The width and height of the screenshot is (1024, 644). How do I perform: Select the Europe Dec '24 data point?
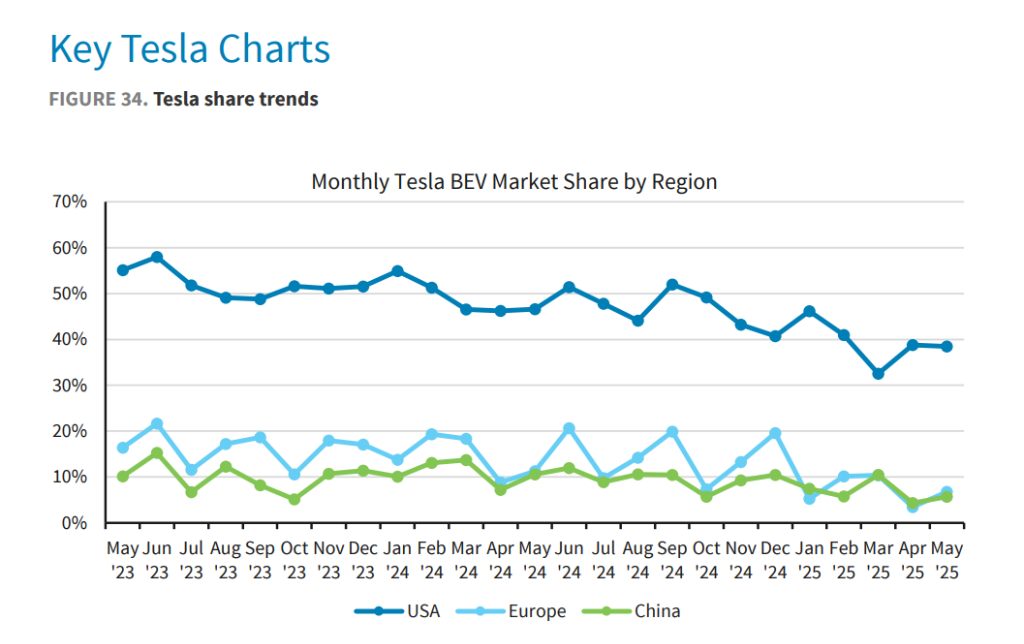pyautogui.click(x=775, y=433)
